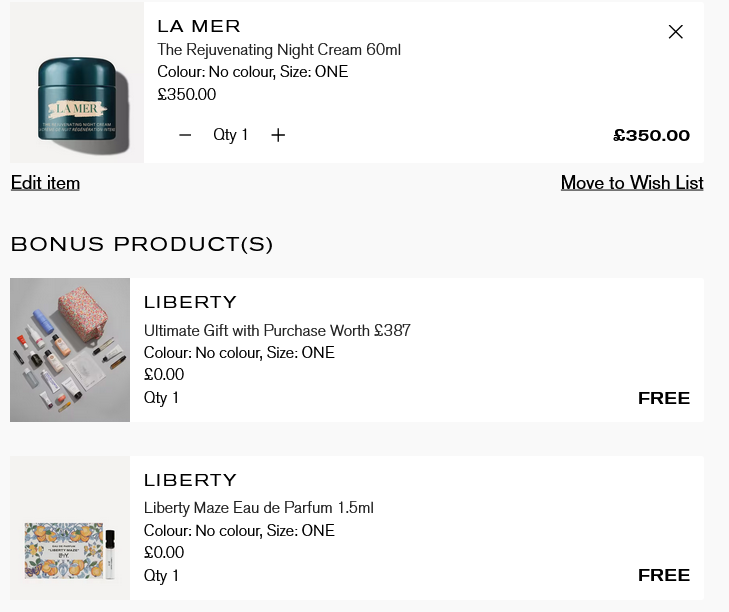Click FREE label on Ultimate Gift row
Image resolution: width=729 pixels, height=612 pixels.
click(664, 398)
